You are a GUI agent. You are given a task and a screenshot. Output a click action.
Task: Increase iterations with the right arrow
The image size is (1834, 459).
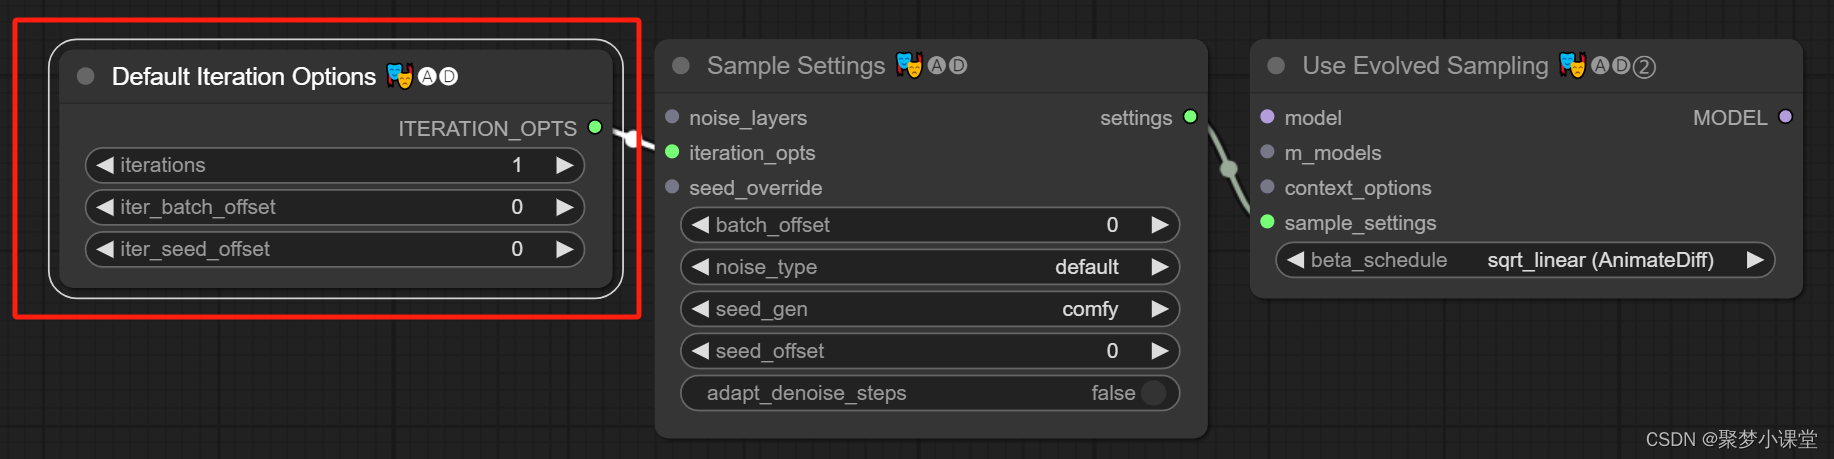click(565, 165)
